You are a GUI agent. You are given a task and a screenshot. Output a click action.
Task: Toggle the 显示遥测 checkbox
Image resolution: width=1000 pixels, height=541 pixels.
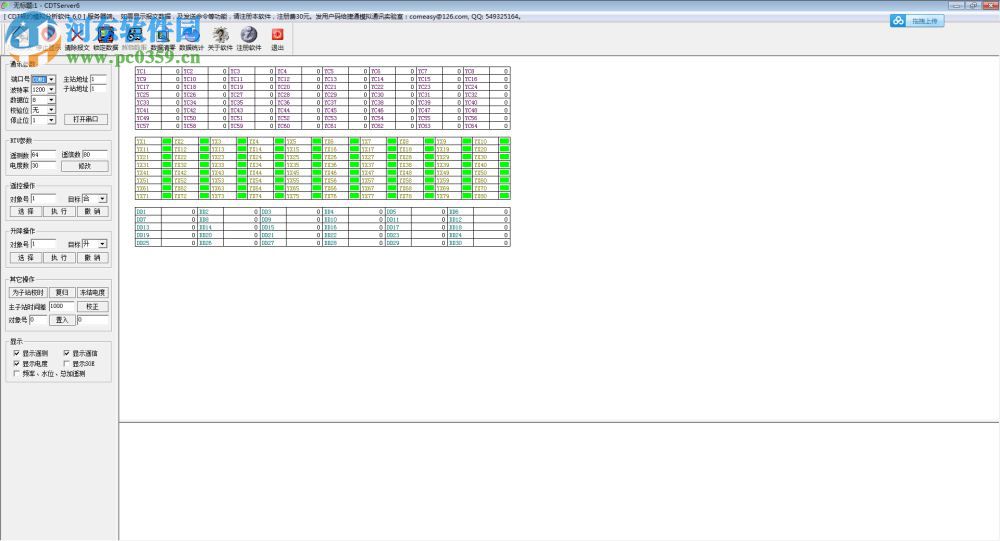pos(17,353)
